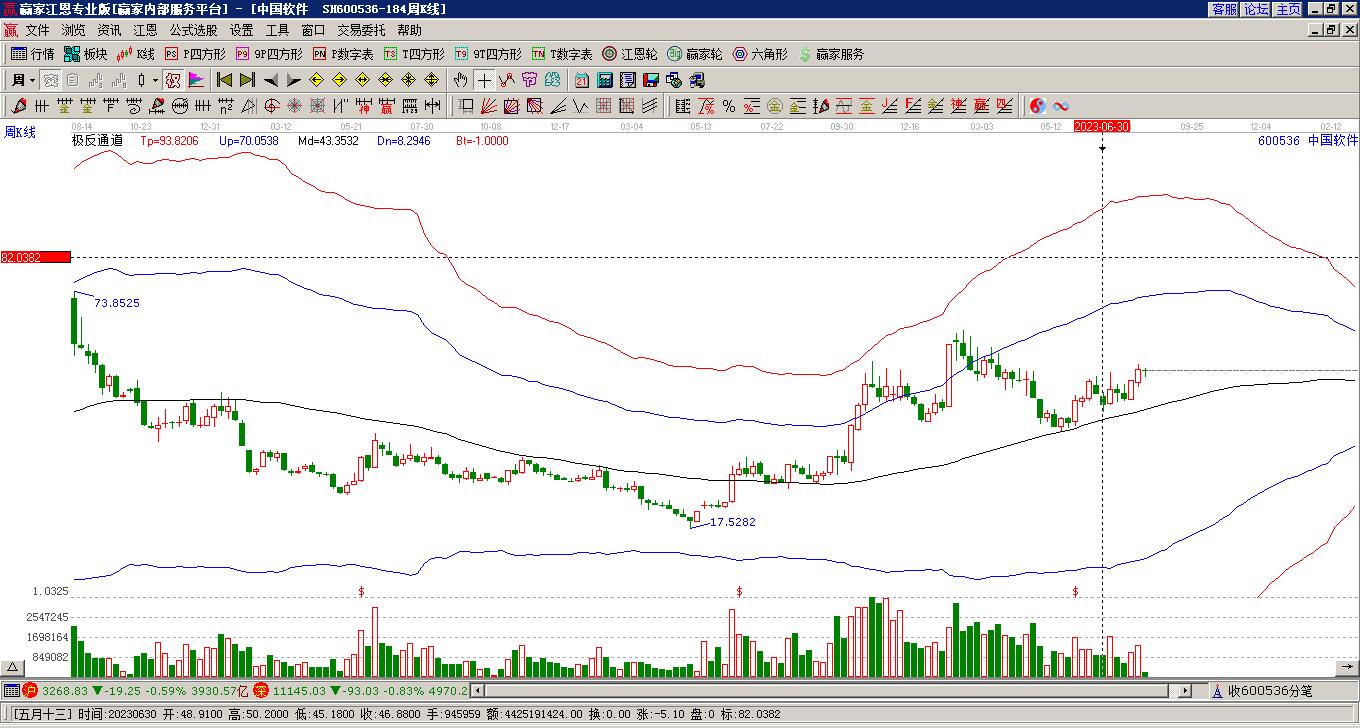Open the 公式选股 menu

point(193,31)
